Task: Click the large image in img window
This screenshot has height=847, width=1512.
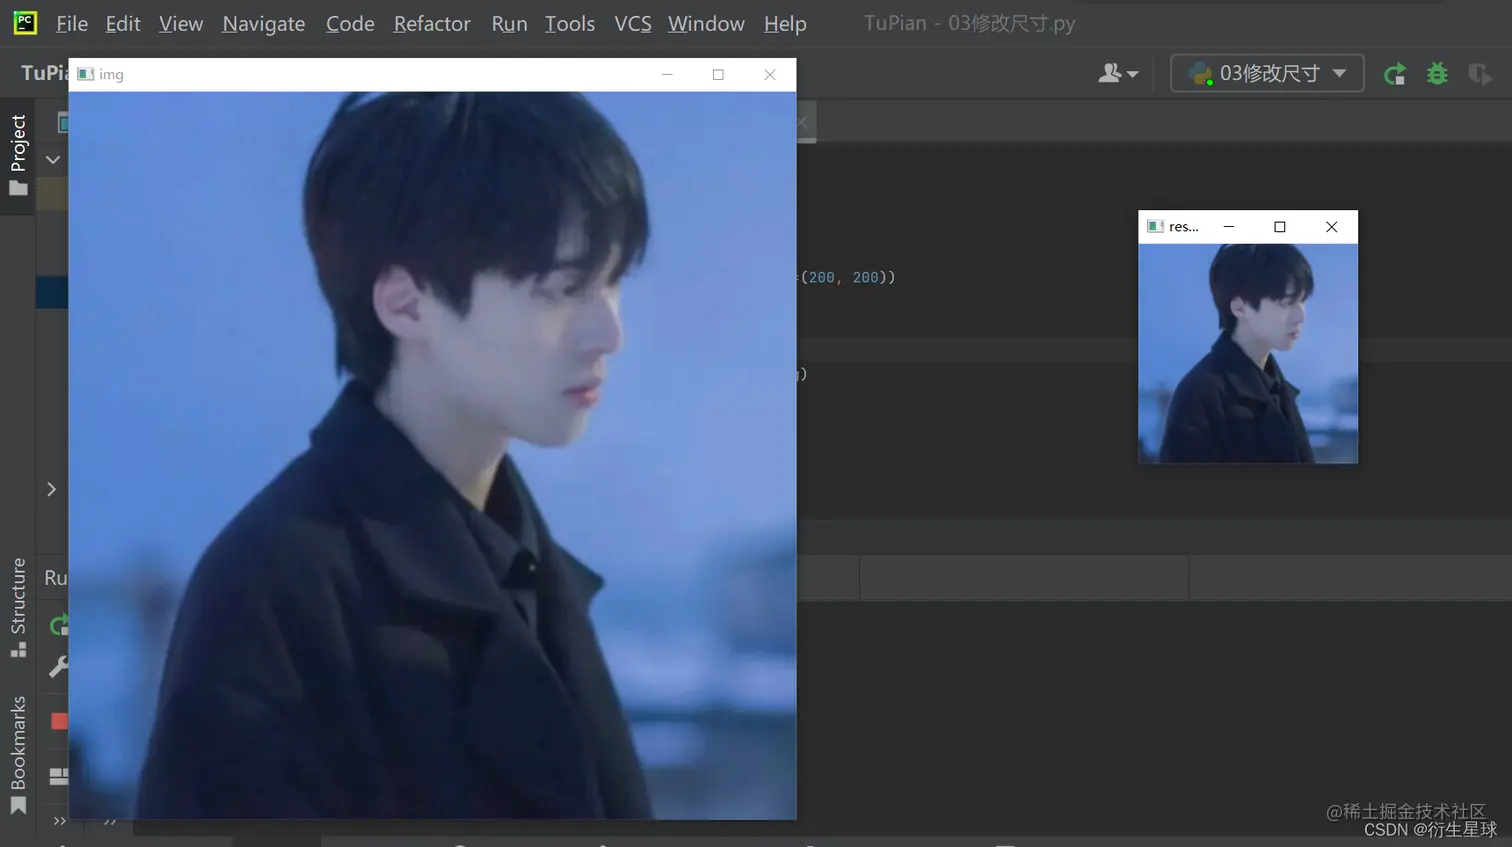Action: pyautogui.click(x=433, y=455)
